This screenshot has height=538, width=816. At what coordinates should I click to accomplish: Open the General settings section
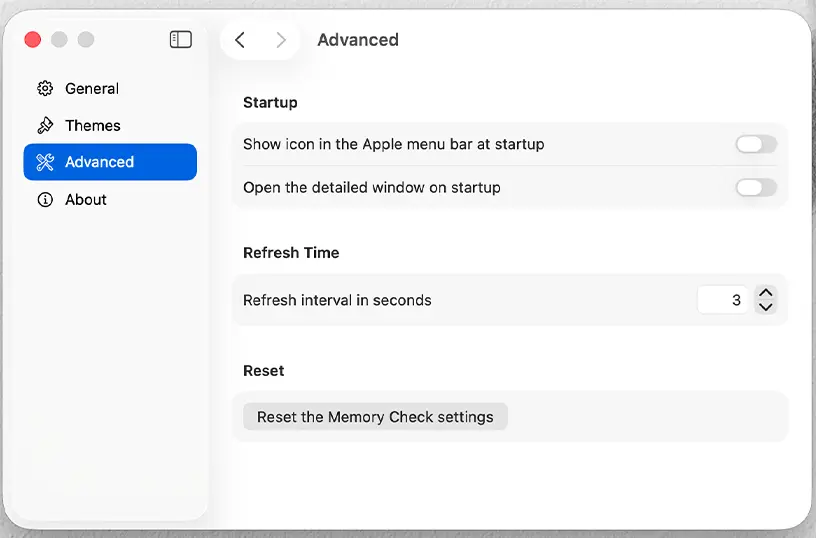92,89
